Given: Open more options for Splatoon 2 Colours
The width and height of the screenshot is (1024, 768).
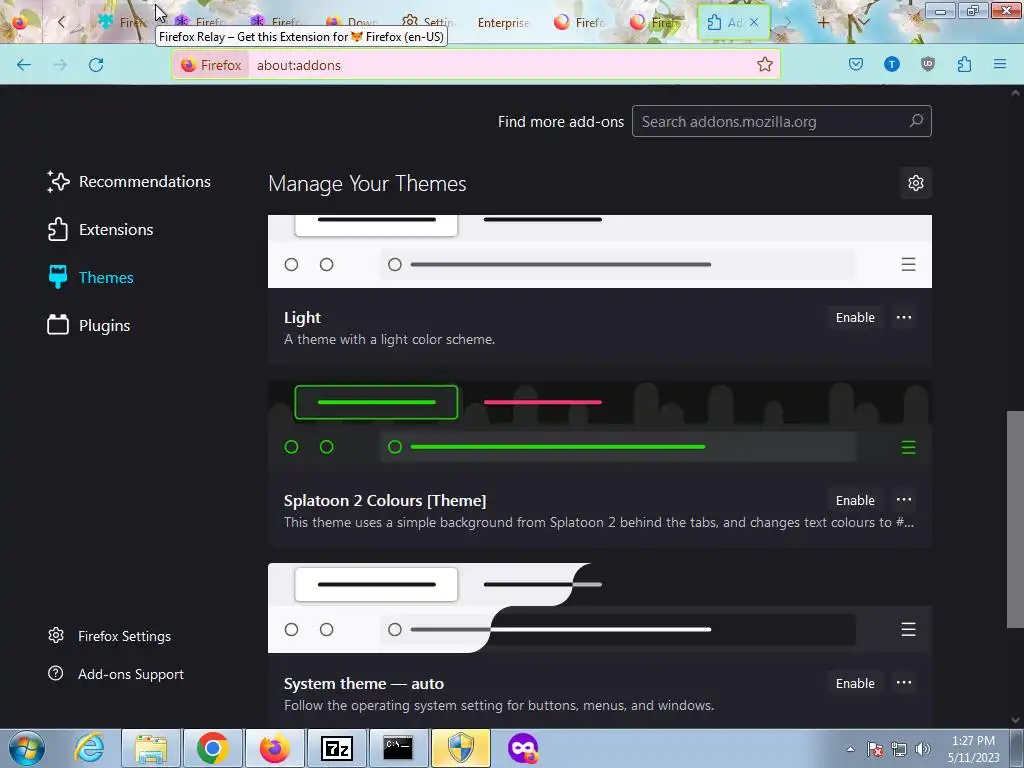Looking at the screenshot, I should tap(904, 500).
